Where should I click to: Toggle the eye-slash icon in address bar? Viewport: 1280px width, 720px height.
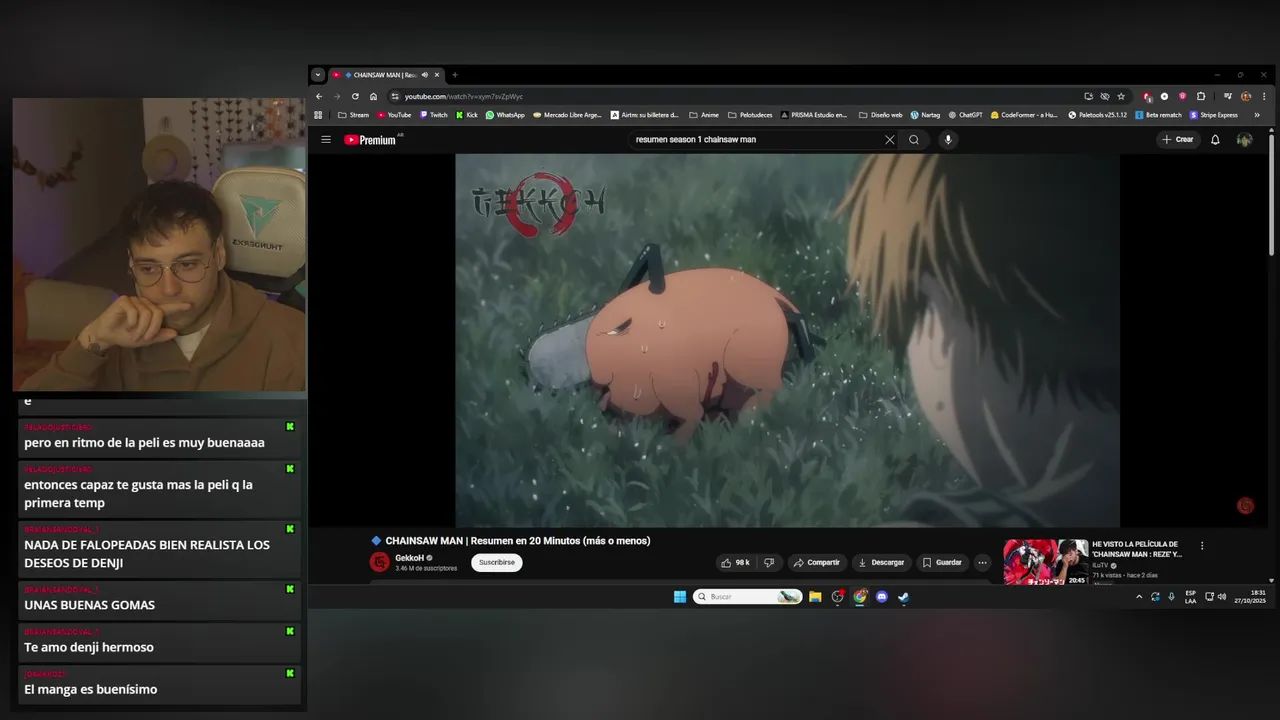1105,97
